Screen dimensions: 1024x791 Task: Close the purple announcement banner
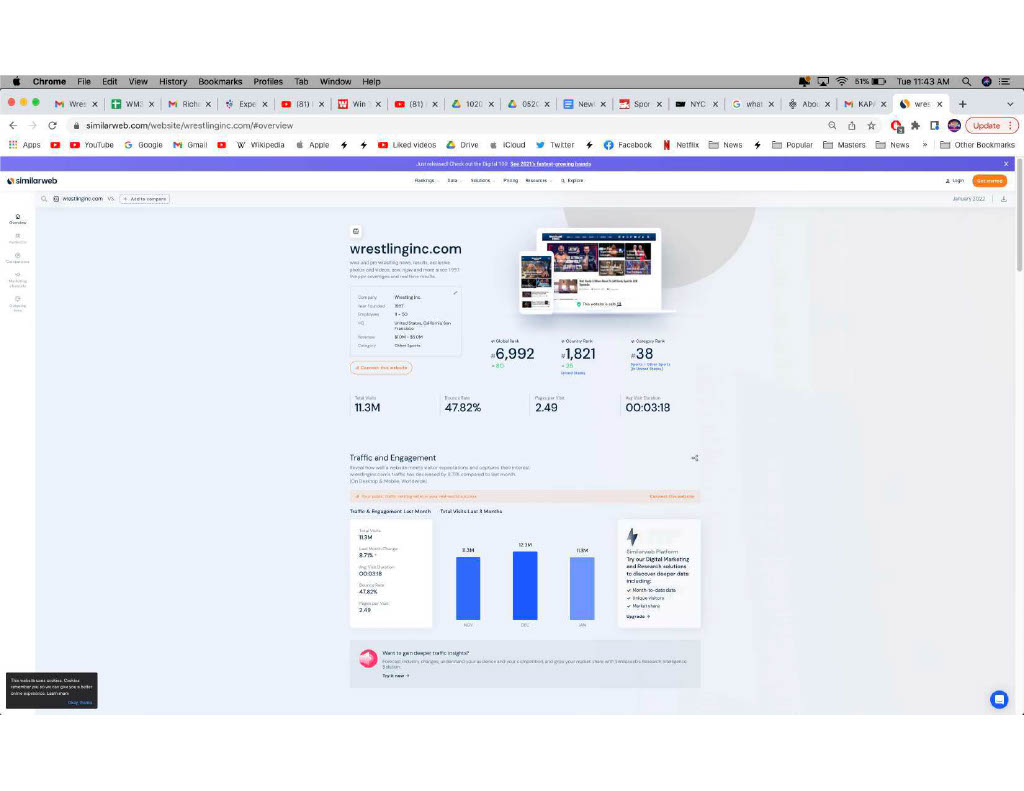1006,164
